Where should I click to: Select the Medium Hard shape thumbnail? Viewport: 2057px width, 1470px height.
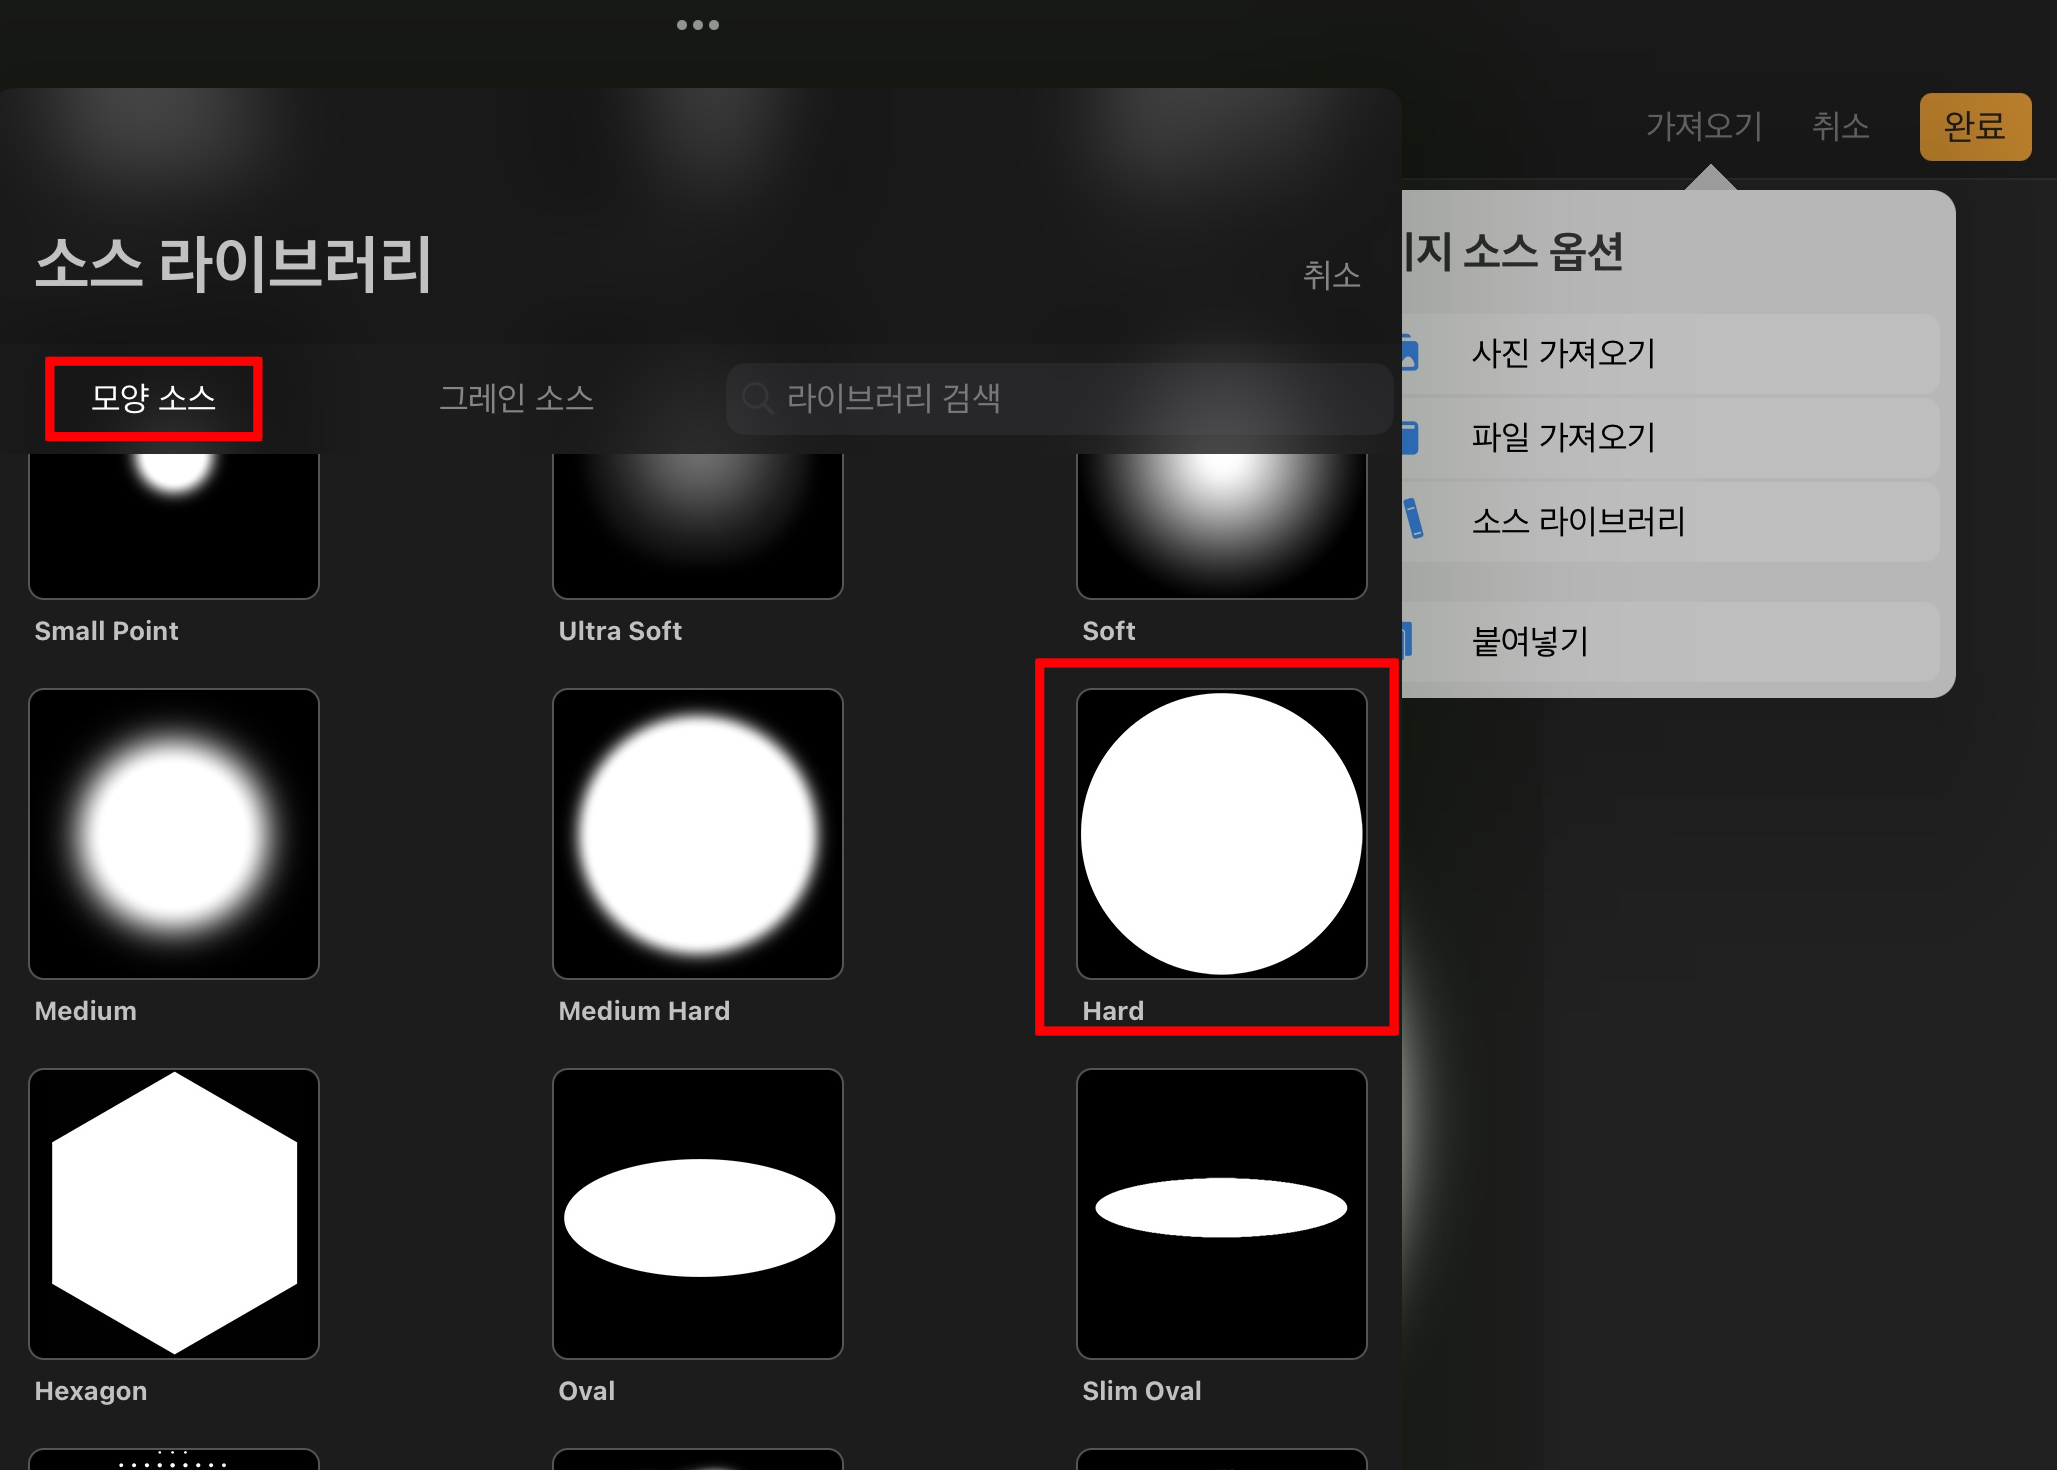click(698, 834)
